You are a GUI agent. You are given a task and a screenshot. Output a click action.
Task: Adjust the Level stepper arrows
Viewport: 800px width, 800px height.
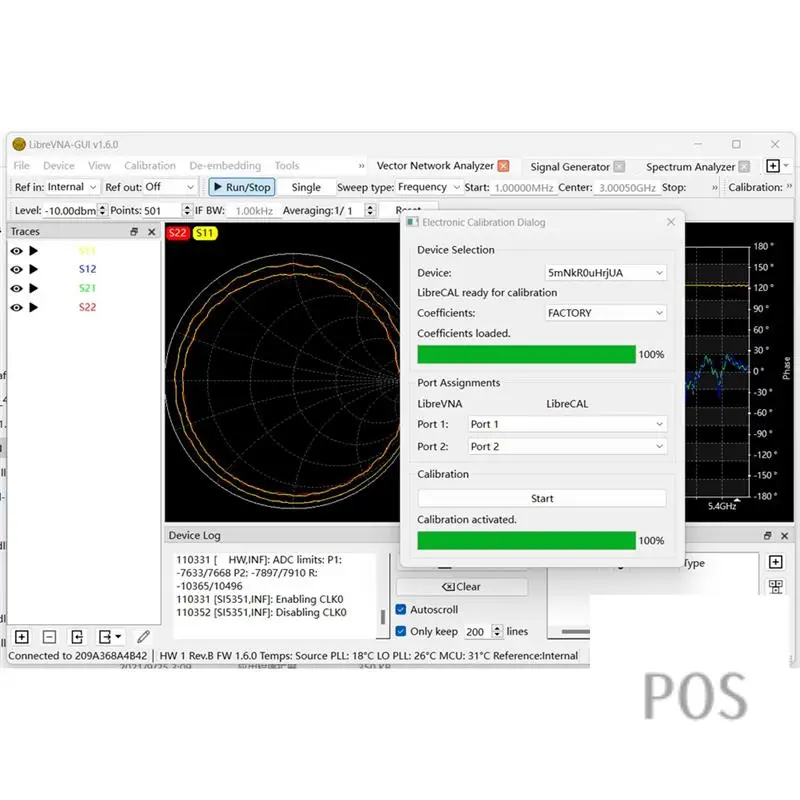[103, 210]
